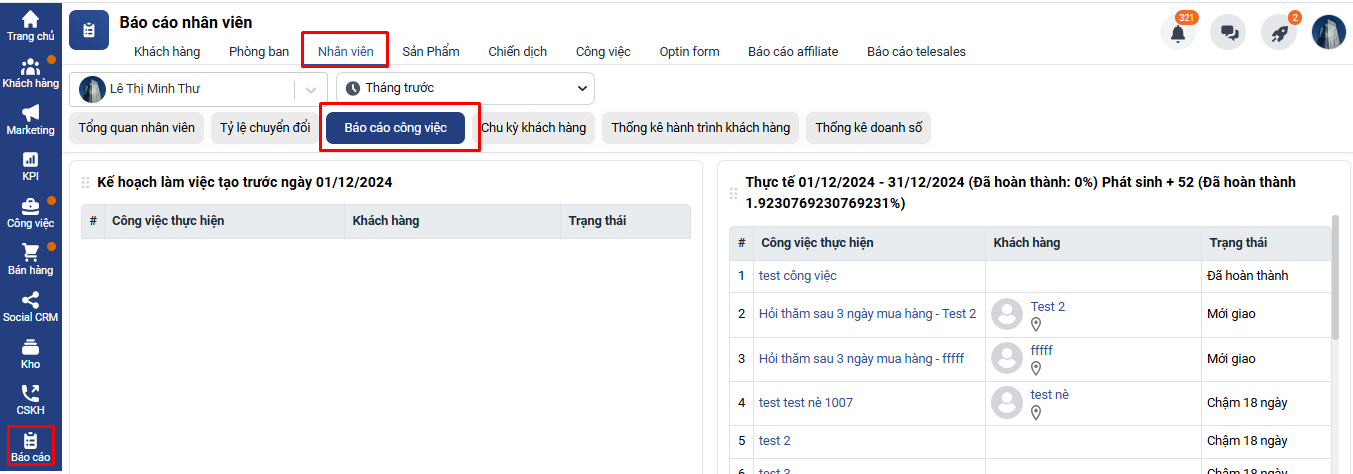Go to Trang chủ in sidebar

point(30,25)
